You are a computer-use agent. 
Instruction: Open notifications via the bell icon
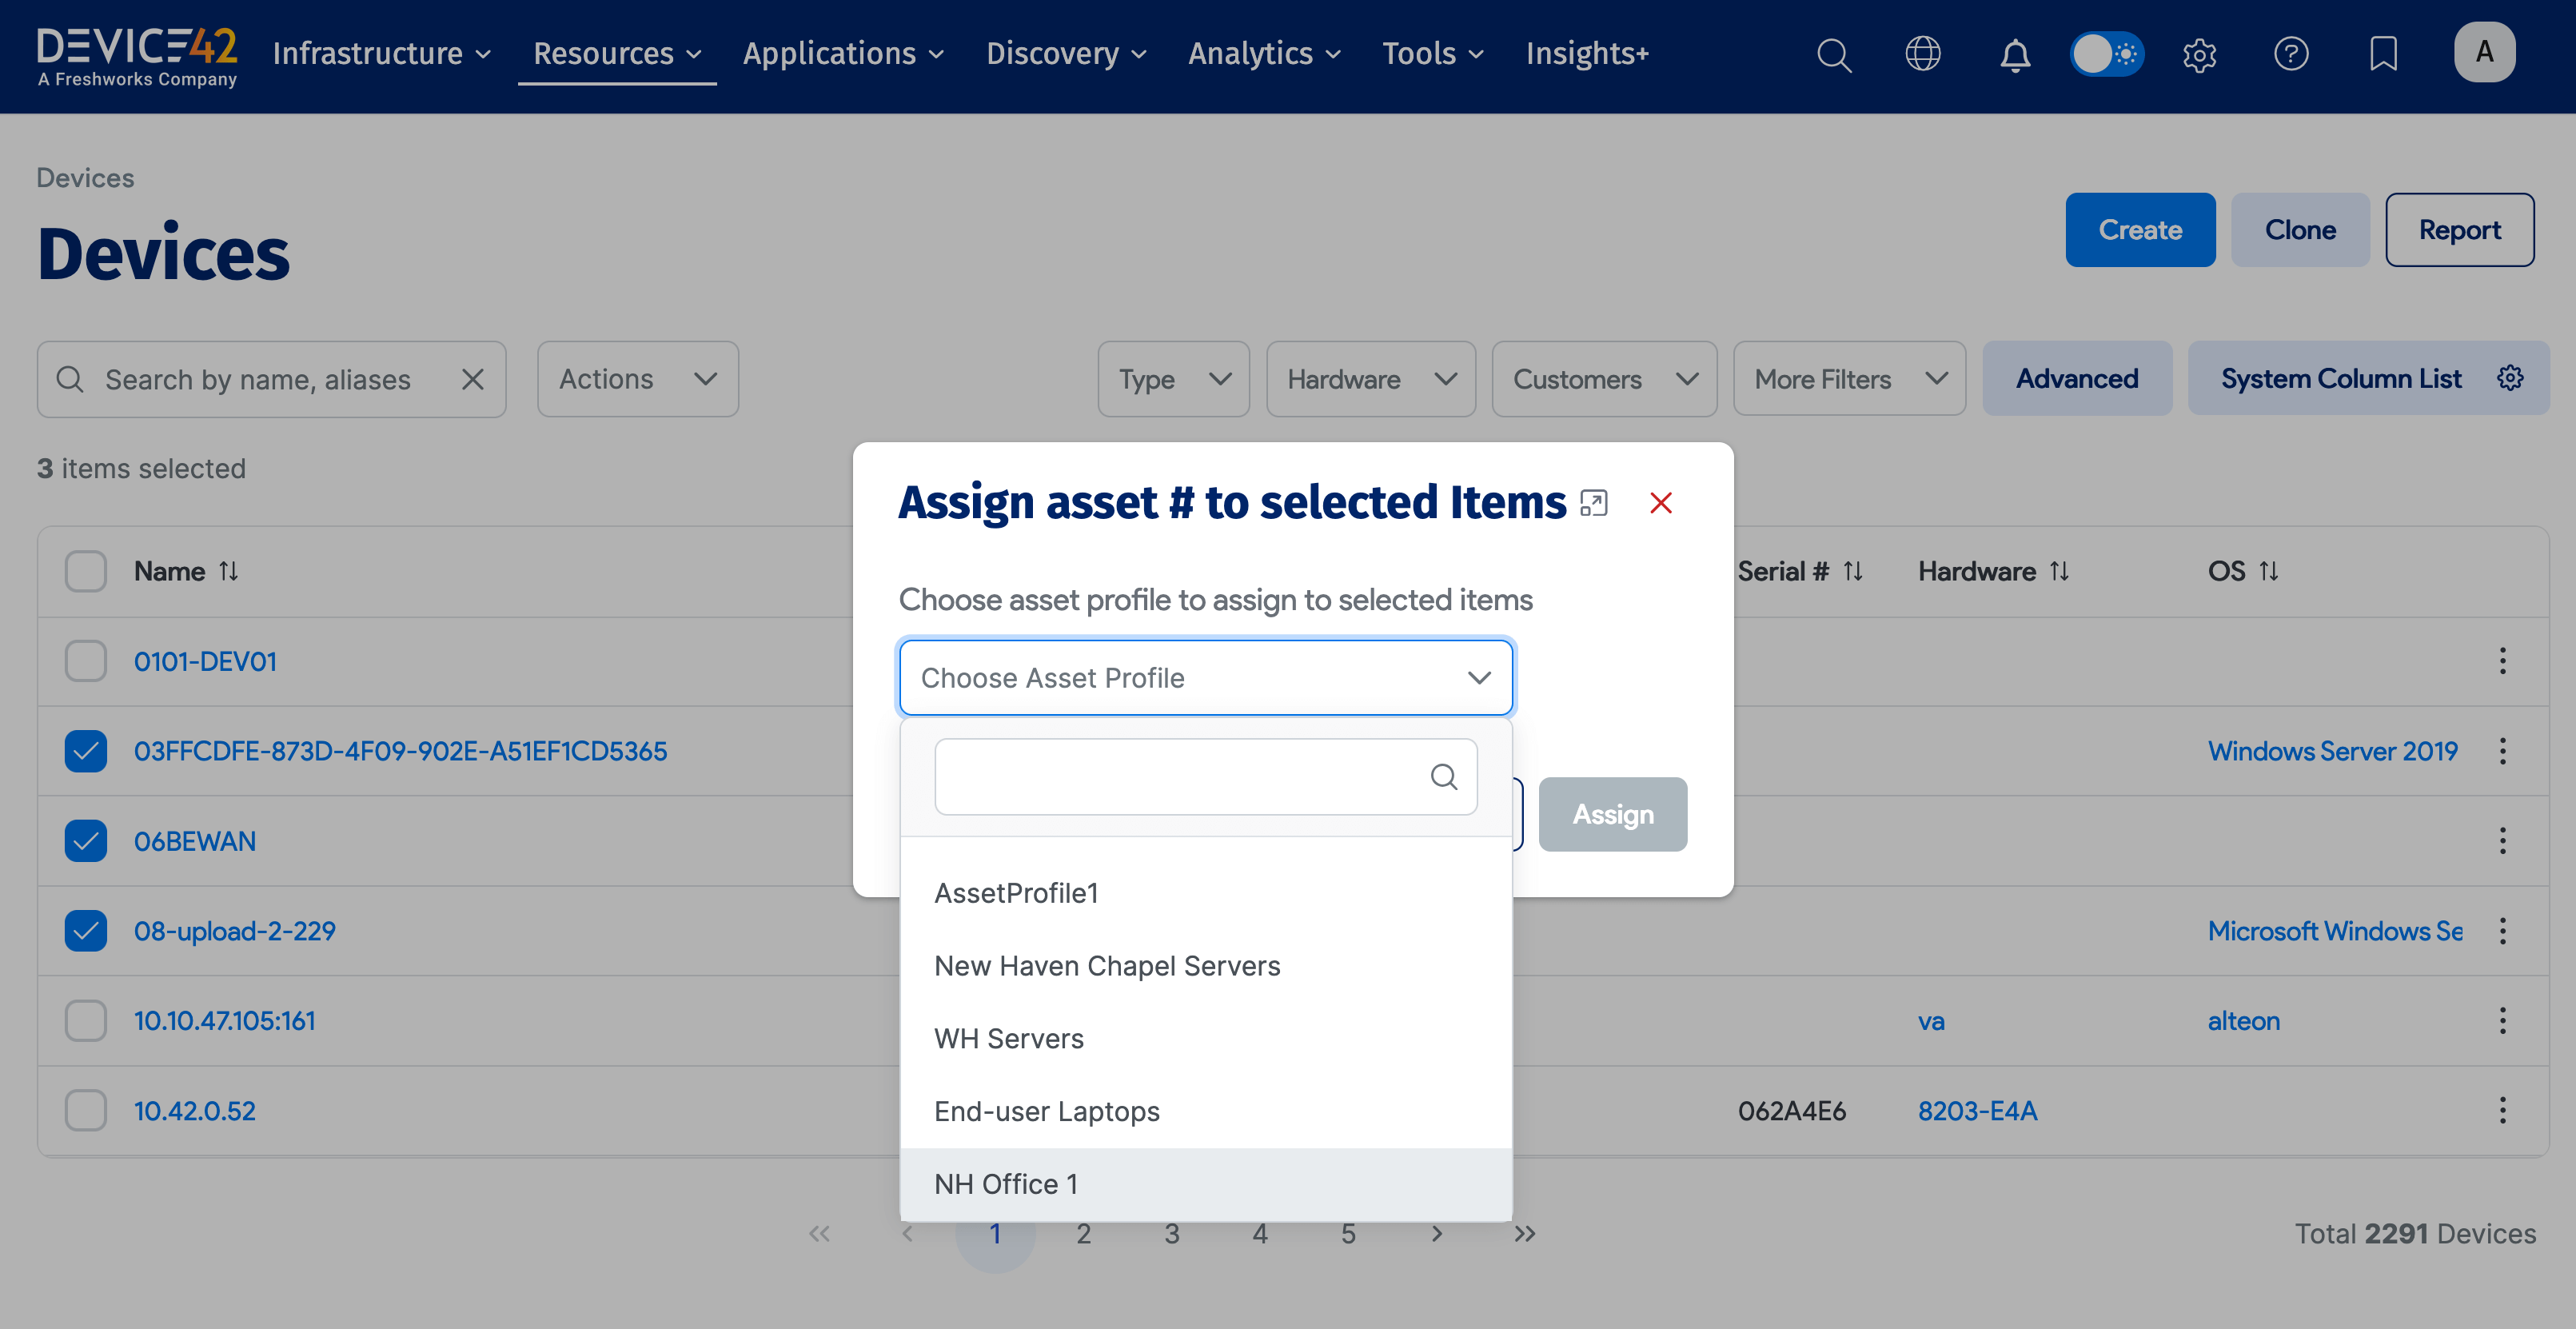click(2015, 54)
